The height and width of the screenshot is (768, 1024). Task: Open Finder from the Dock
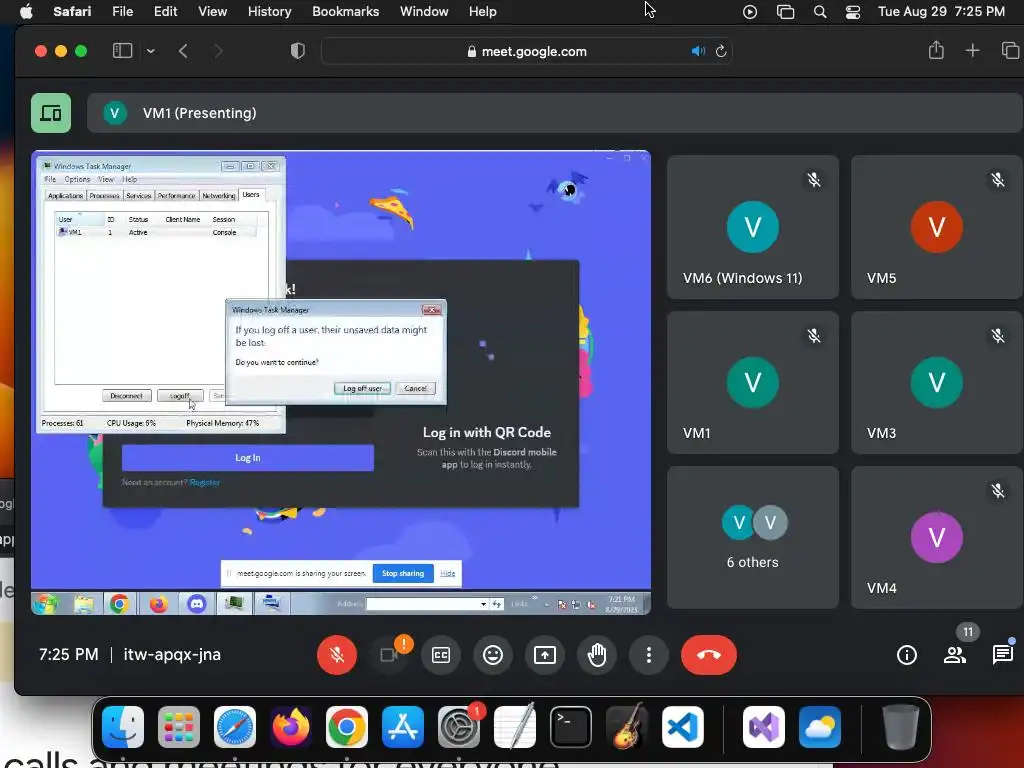click(x=123, y=727)
